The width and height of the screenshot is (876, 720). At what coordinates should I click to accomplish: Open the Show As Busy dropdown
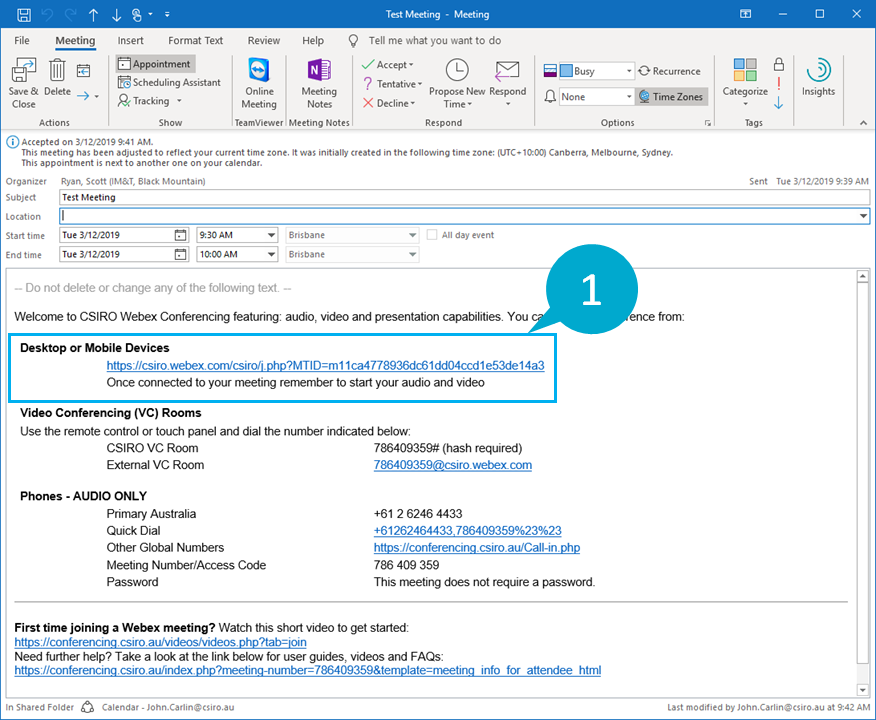[x=629, y=71]
